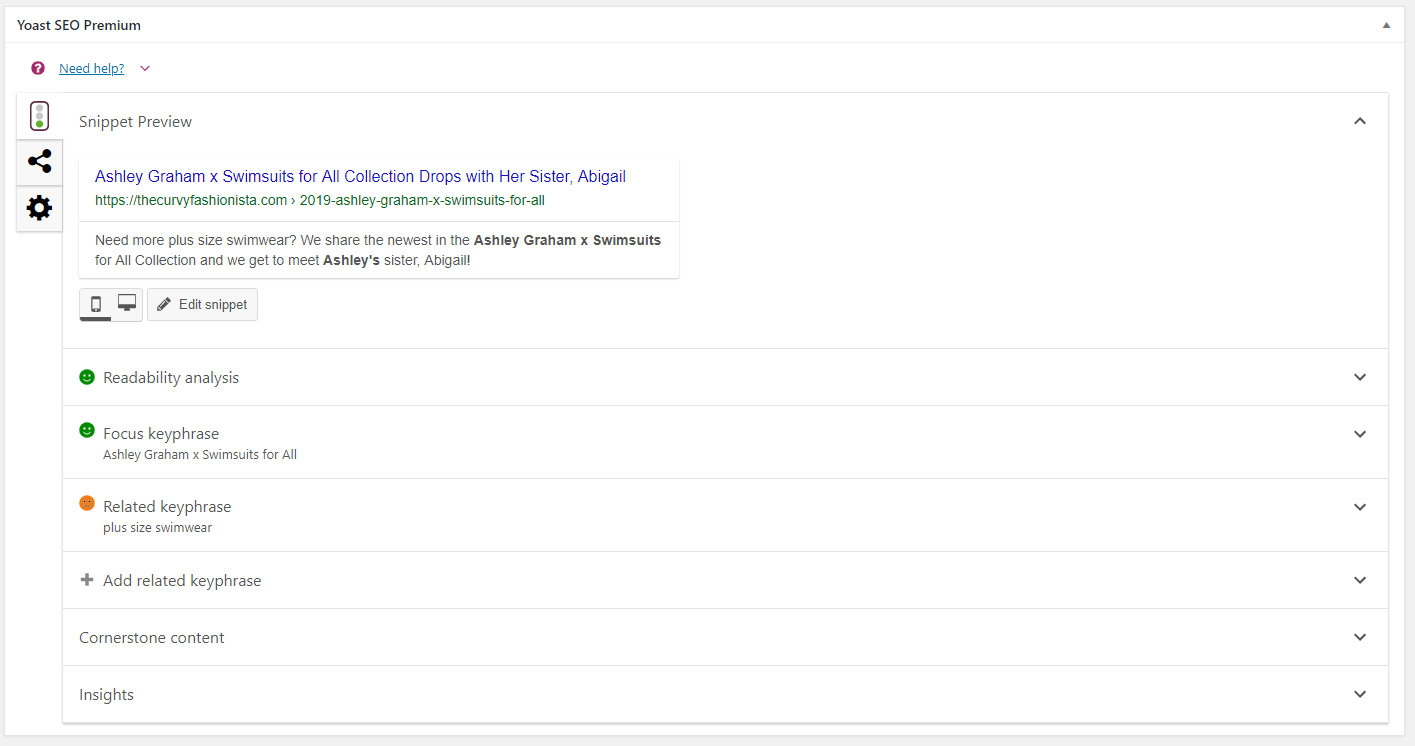Click the green smiley beside Readability analysis

87,377
